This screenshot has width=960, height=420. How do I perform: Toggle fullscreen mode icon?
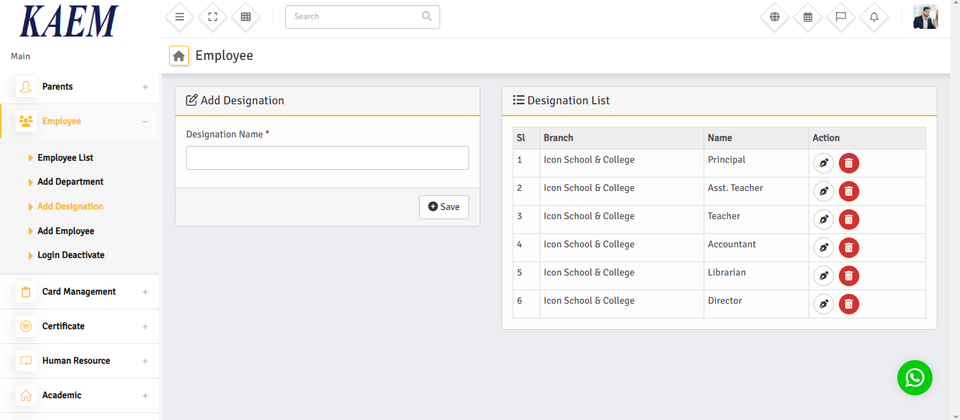pos(212,17)
